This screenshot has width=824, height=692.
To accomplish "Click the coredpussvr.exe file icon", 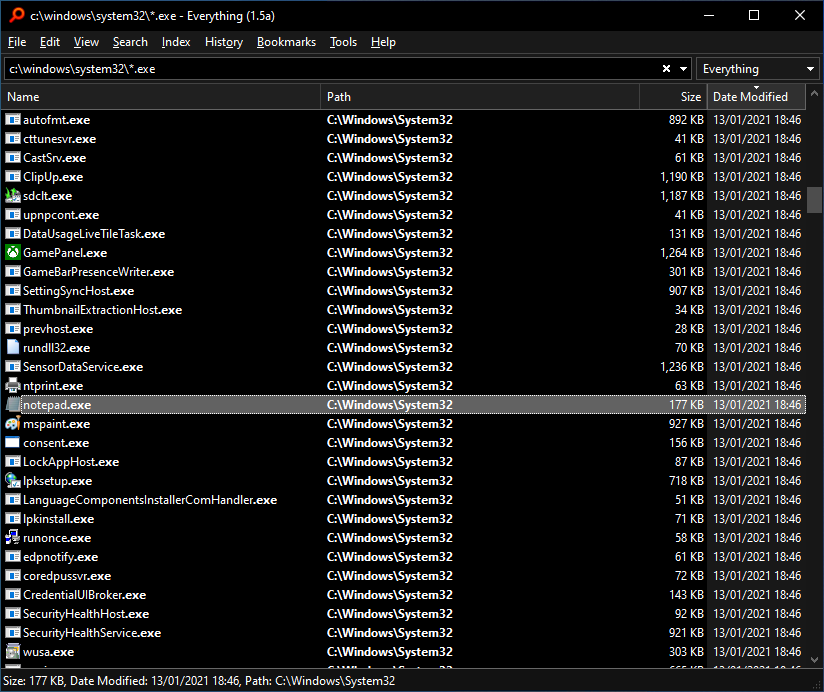I will pos(13,576).
